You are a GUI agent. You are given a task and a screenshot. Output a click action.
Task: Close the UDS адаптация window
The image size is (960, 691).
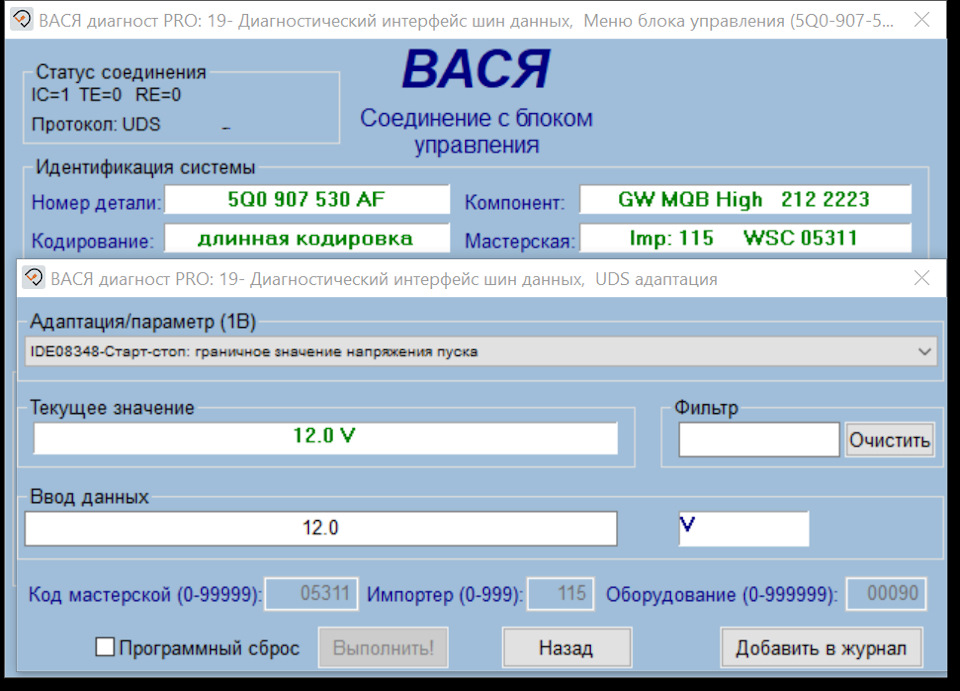(921, 278)
